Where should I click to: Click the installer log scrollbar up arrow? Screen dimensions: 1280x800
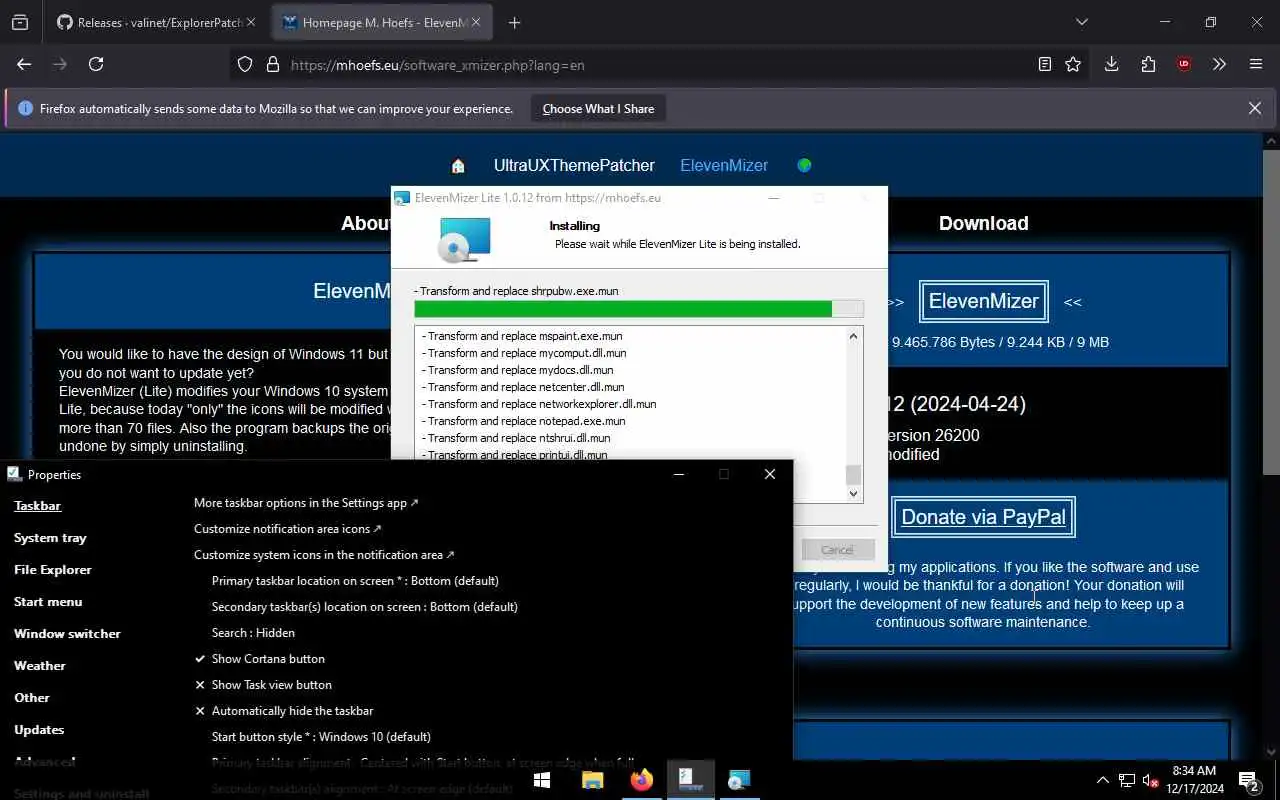853,336
